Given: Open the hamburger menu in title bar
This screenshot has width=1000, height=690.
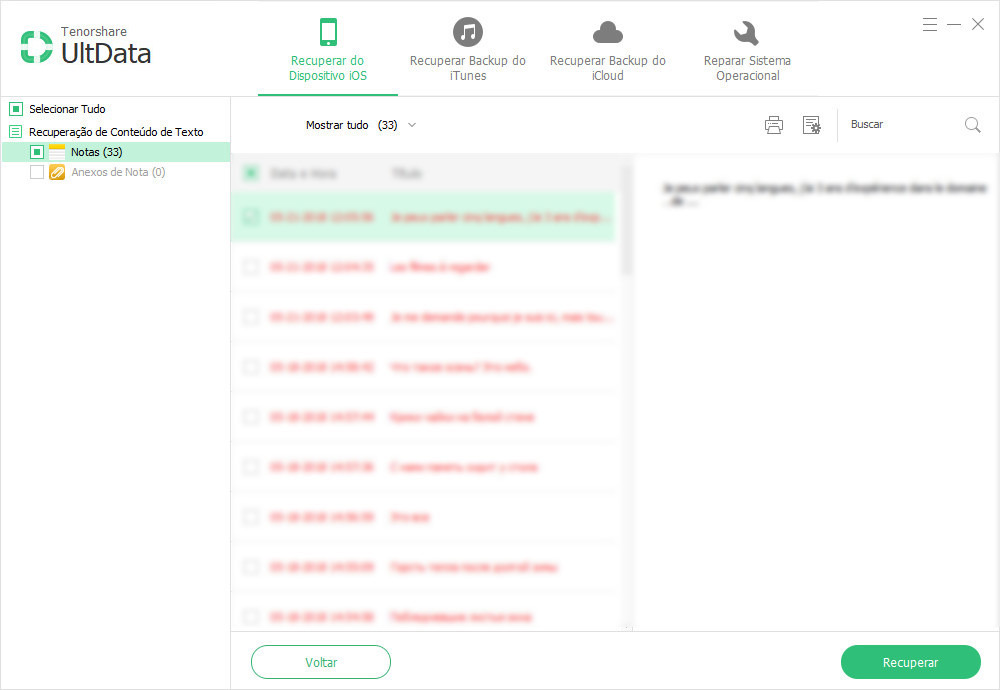Looking at the screenshot, I should [x=930, y=24].
